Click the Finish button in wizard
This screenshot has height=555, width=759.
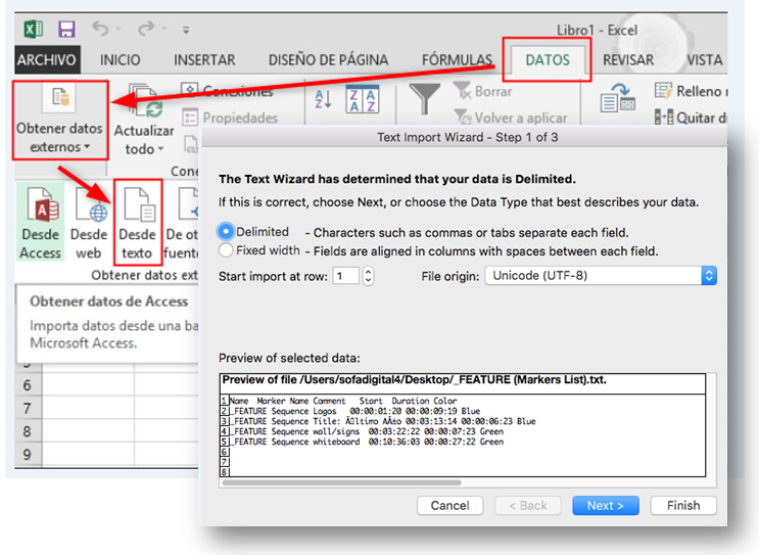click(x=683, y=505)
